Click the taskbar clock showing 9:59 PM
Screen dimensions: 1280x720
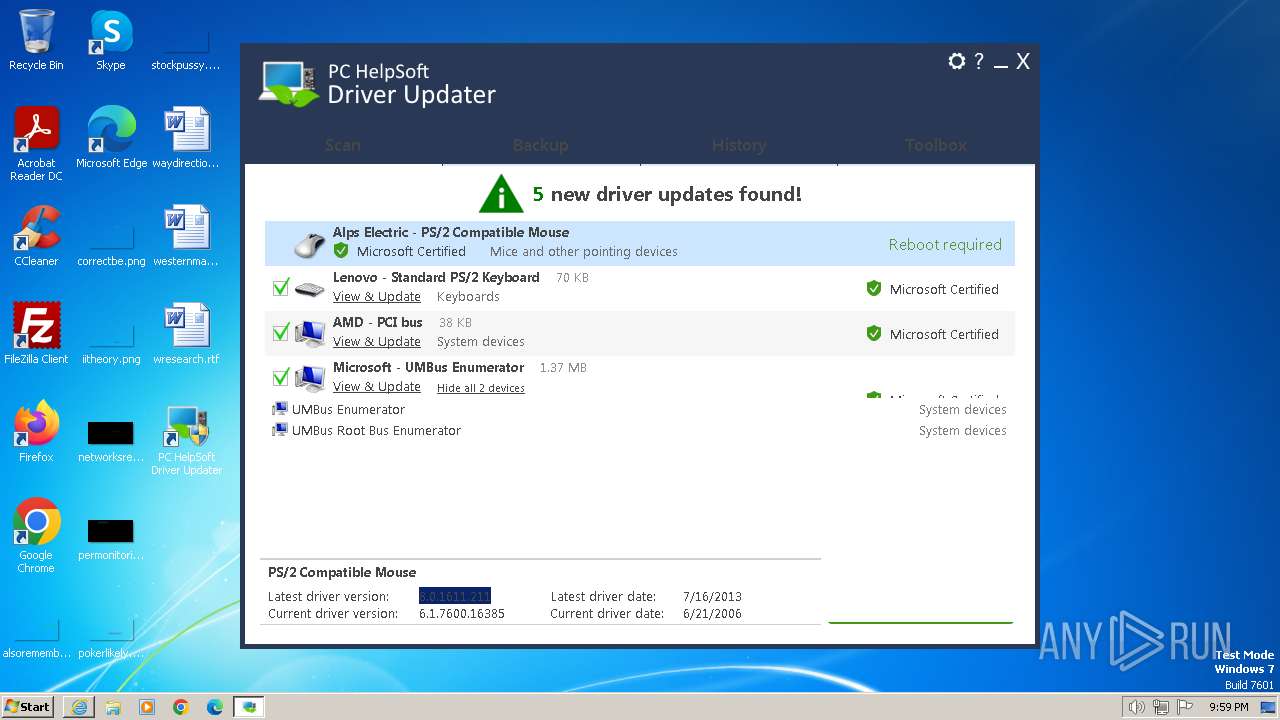[1229, 707]
